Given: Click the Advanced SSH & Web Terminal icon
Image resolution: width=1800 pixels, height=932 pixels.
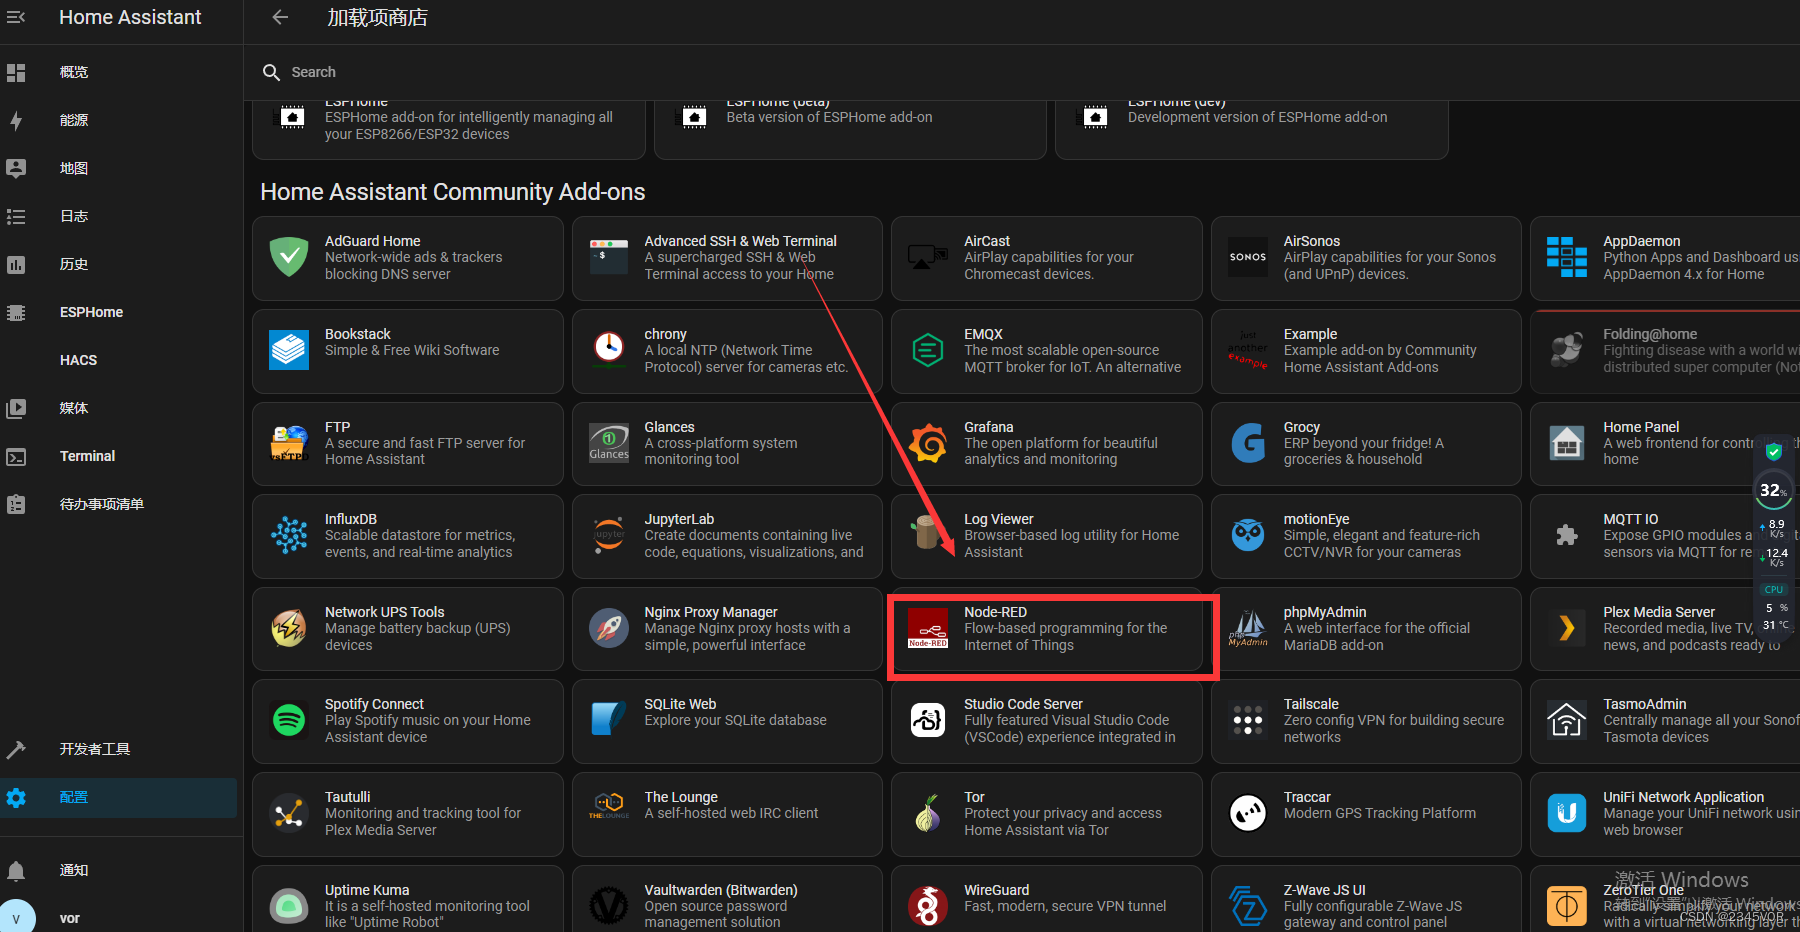Looking at the screenshot, I should [x=609, y=257].
